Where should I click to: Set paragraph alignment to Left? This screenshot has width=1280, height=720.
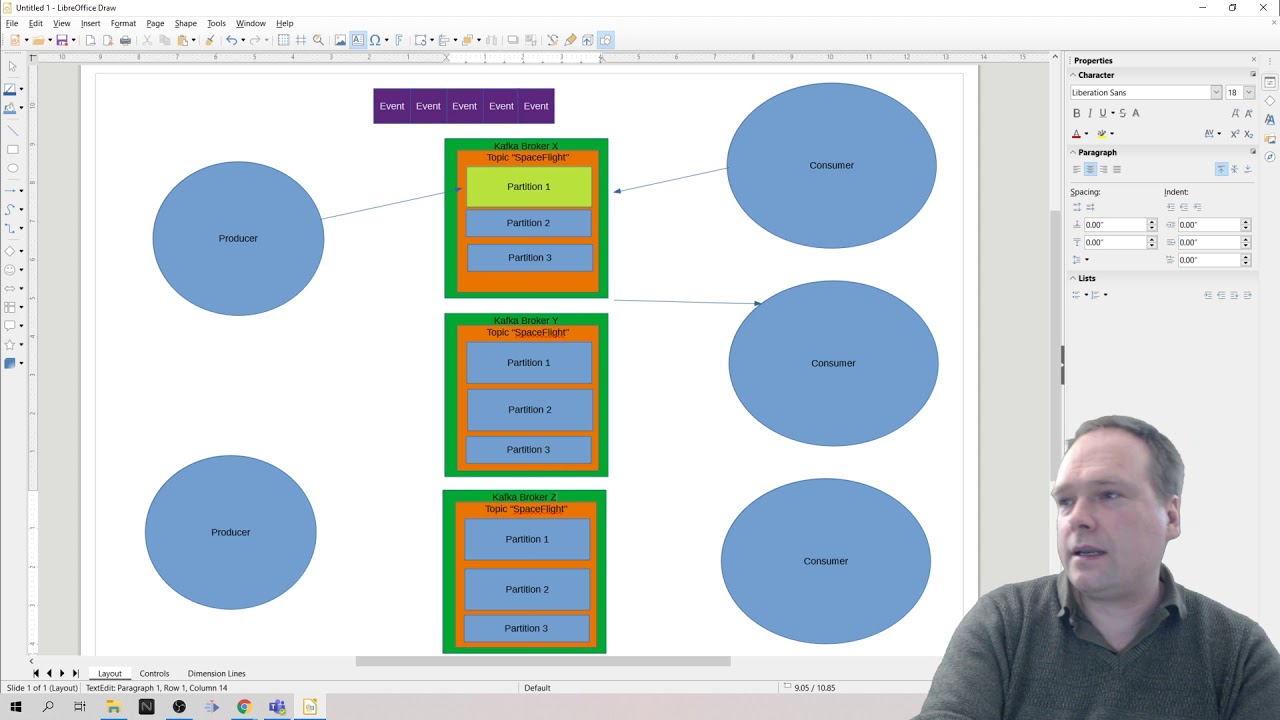coord(1077,169)
